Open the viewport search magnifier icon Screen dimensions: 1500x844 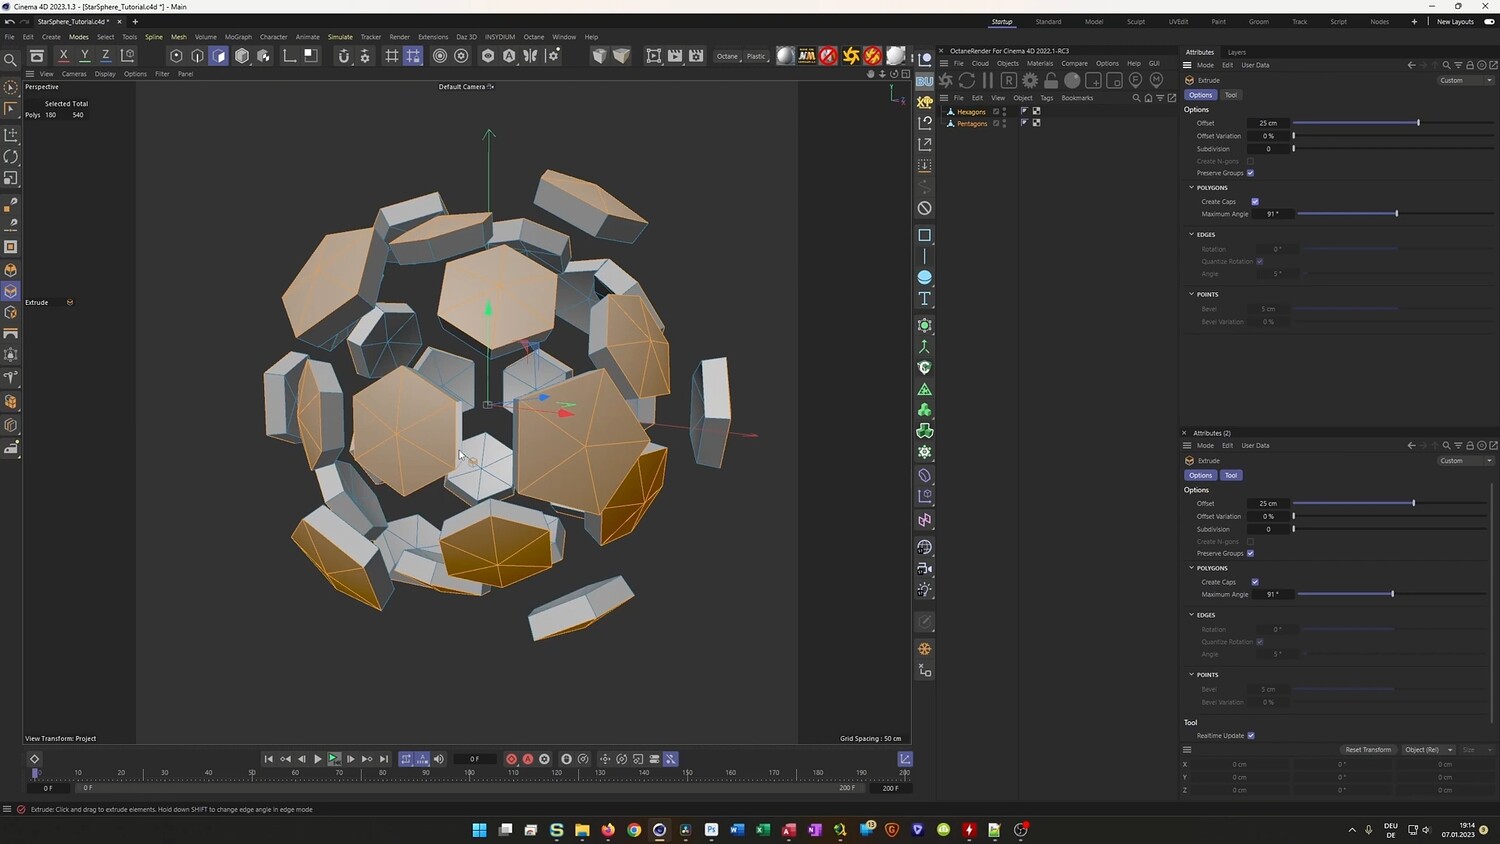tap(11, 60)
